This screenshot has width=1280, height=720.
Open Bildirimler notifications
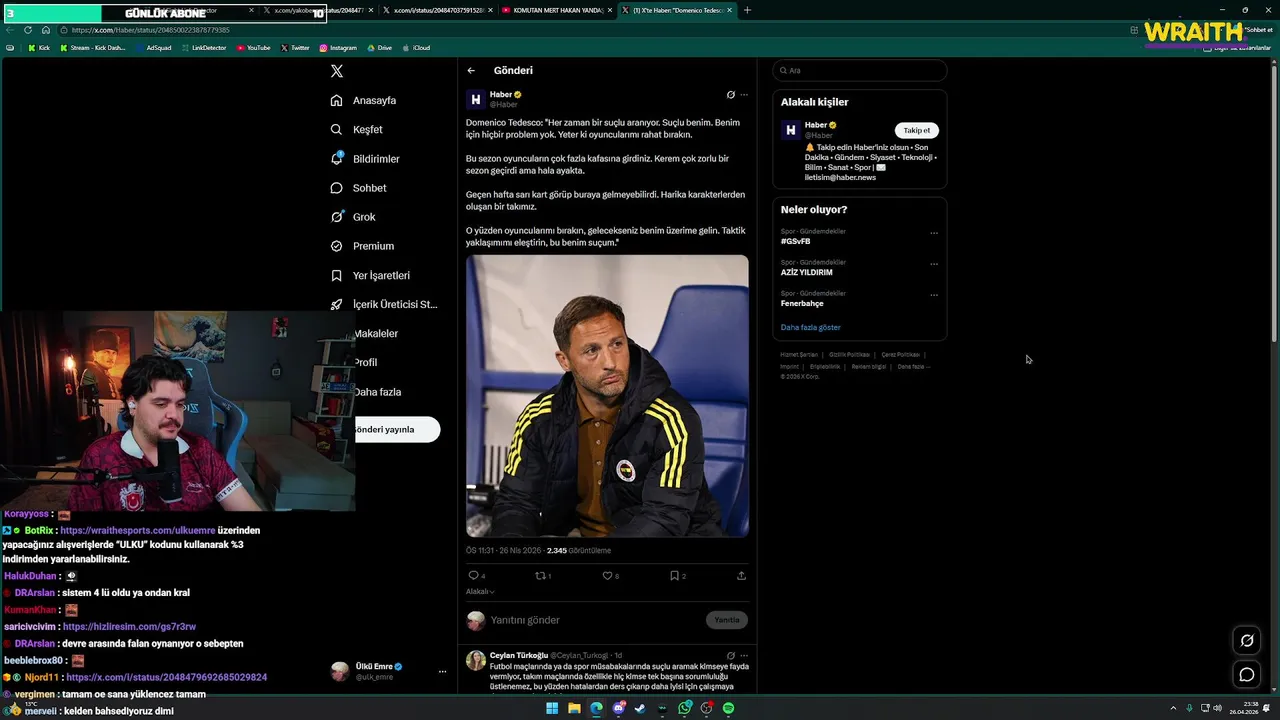[365, 158]
